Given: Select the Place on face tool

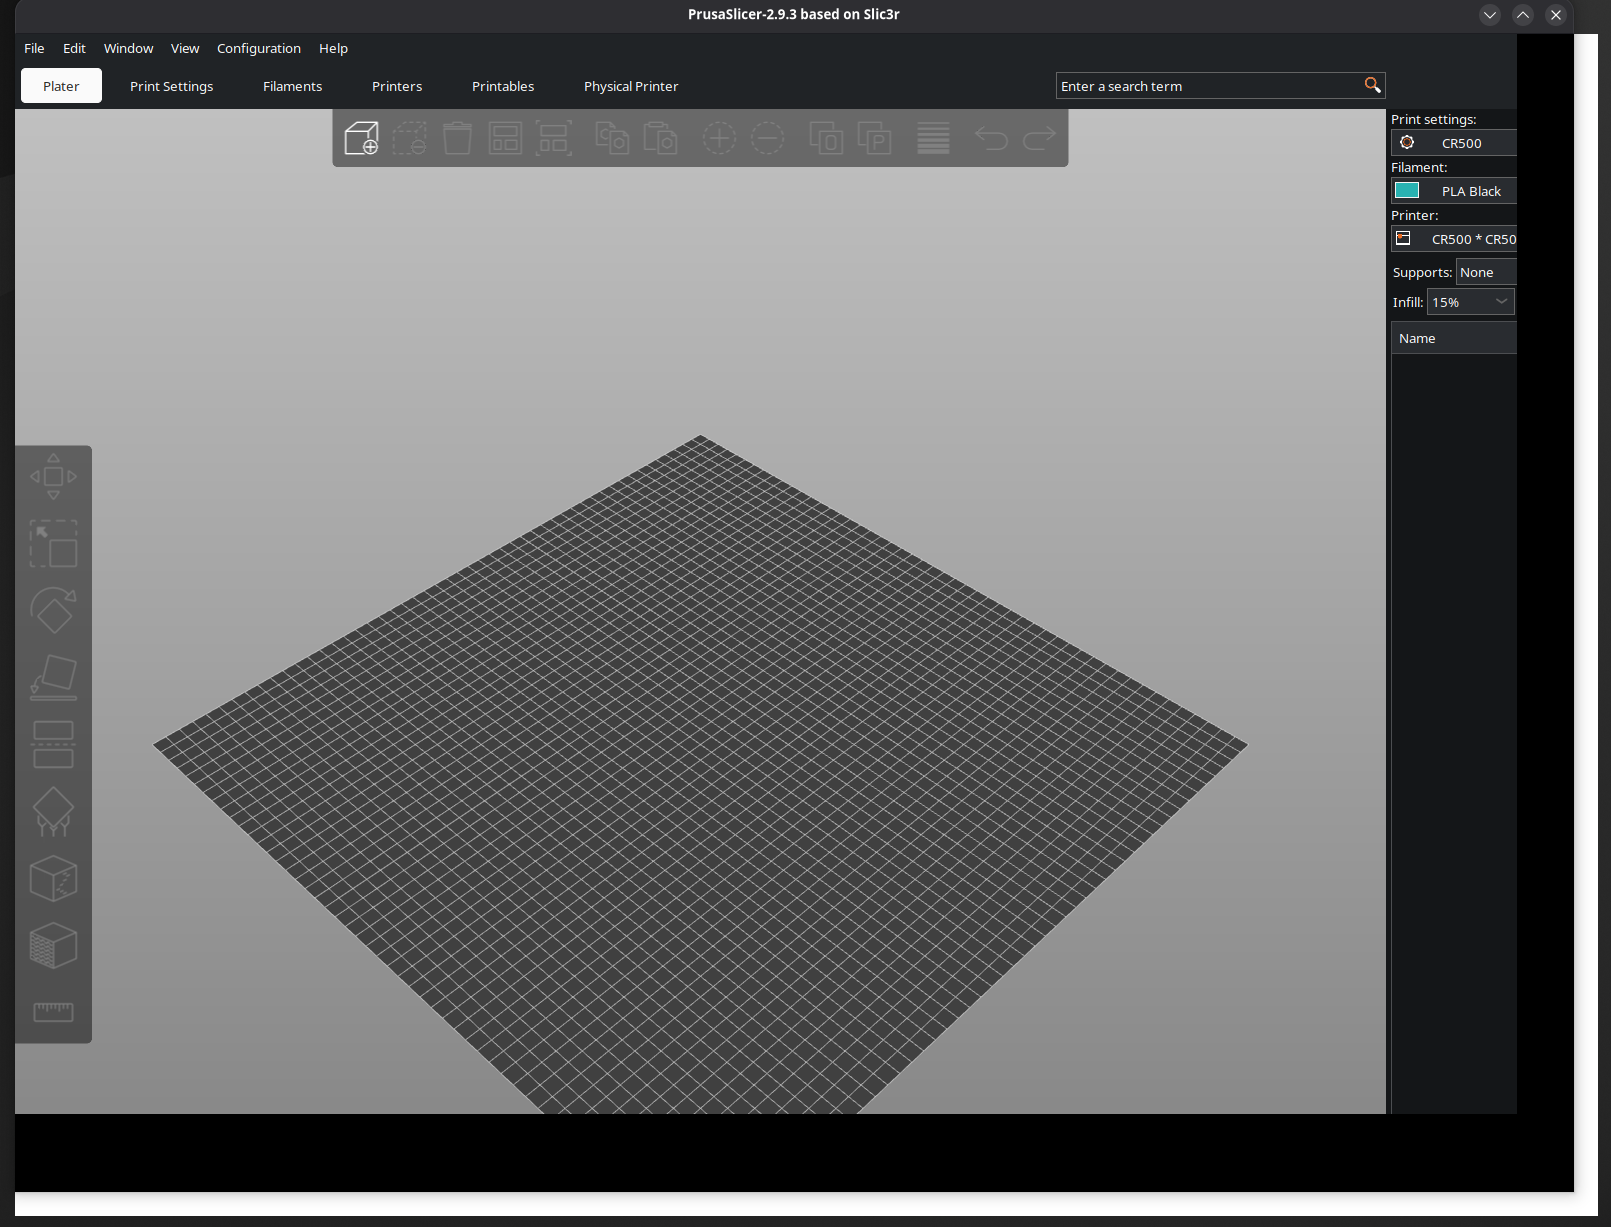Looking at the screenshot, I should click(x=53, y=677).
